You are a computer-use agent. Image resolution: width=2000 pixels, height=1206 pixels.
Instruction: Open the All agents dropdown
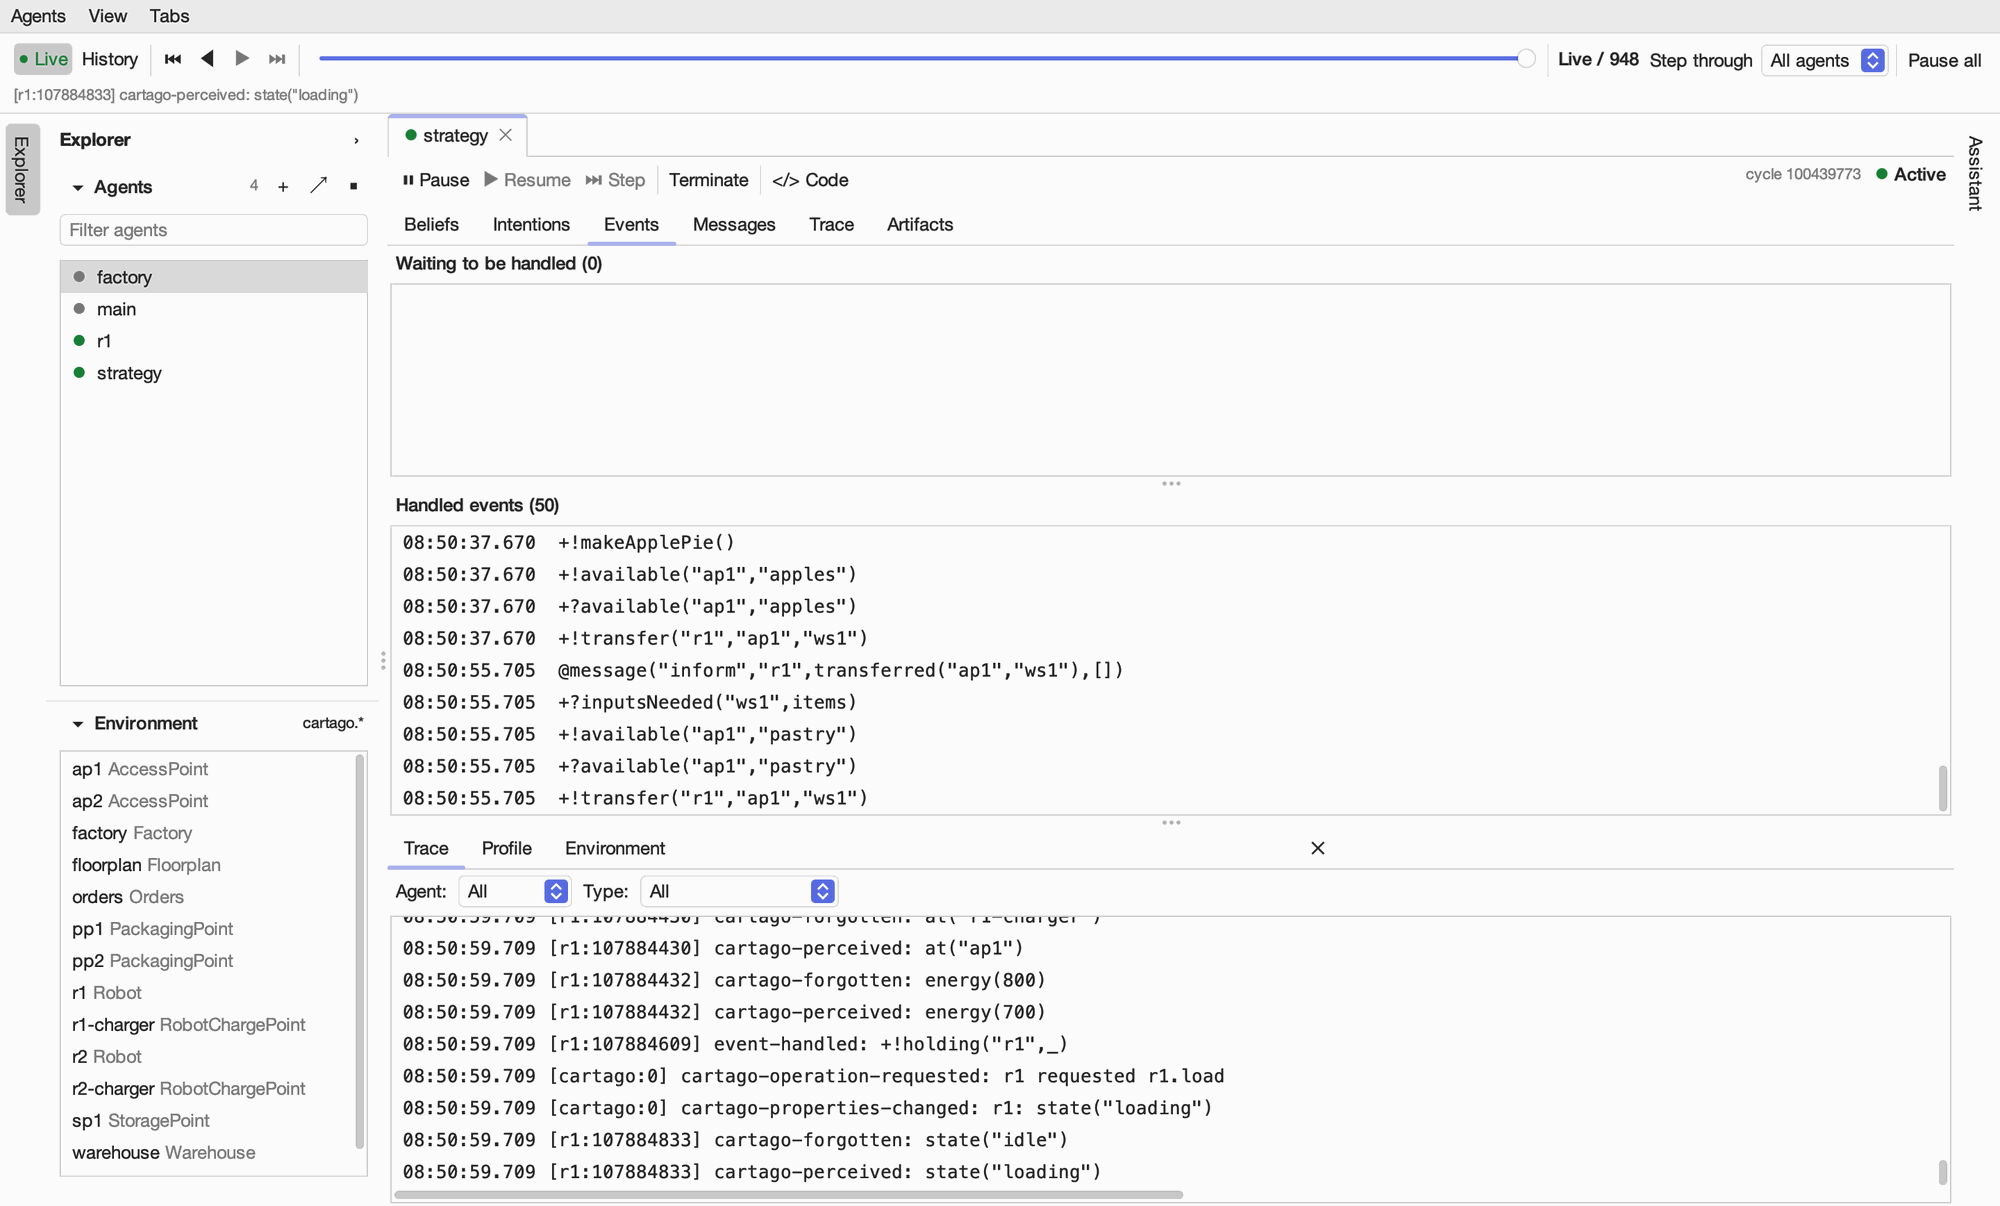coord(1825,60)
